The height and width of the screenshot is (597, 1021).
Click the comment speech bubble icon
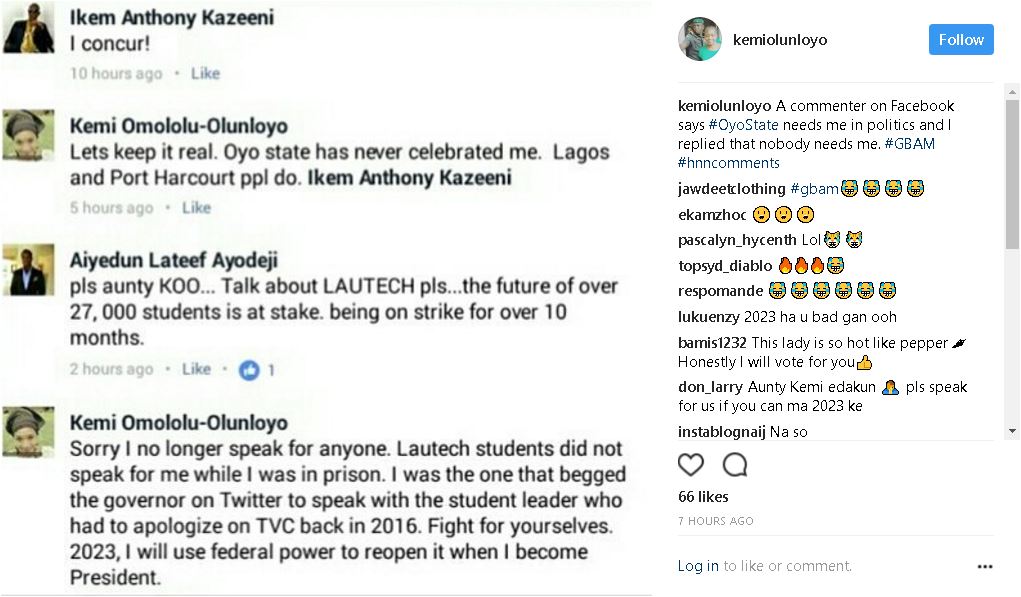tap(735, 465)
